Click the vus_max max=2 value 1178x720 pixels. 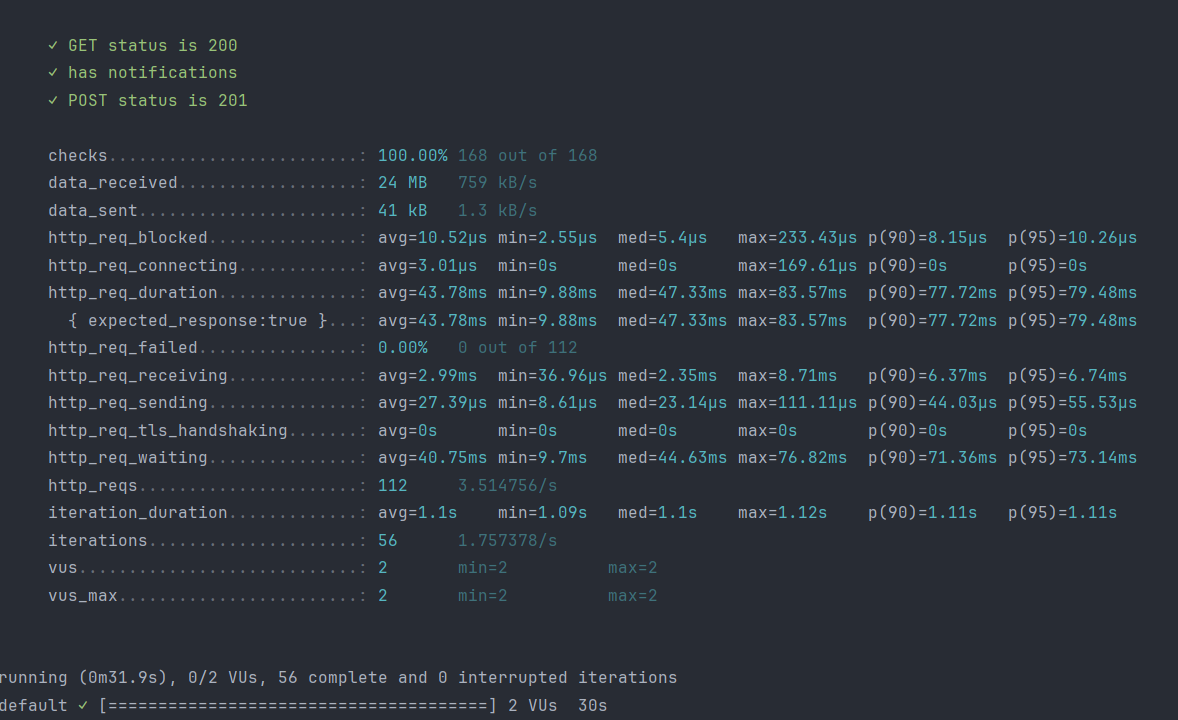point(633,596)
